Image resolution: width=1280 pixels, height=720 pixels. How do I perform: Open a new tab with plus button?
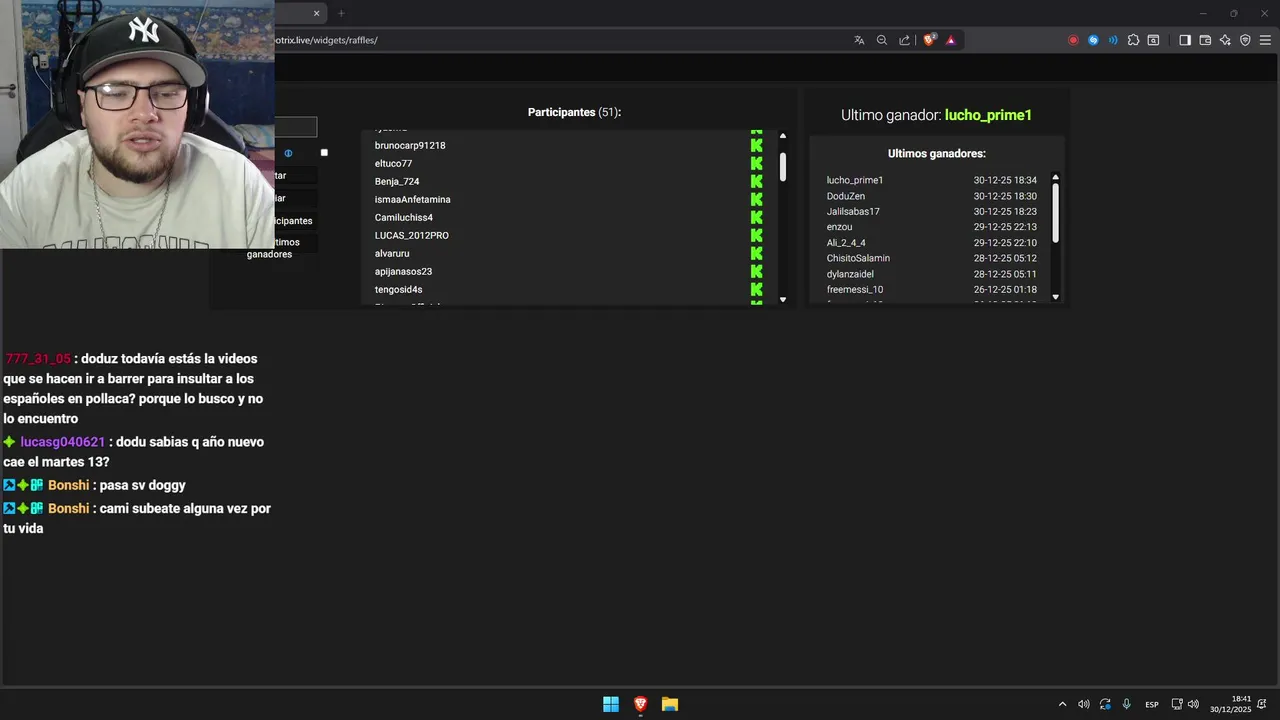341,13
